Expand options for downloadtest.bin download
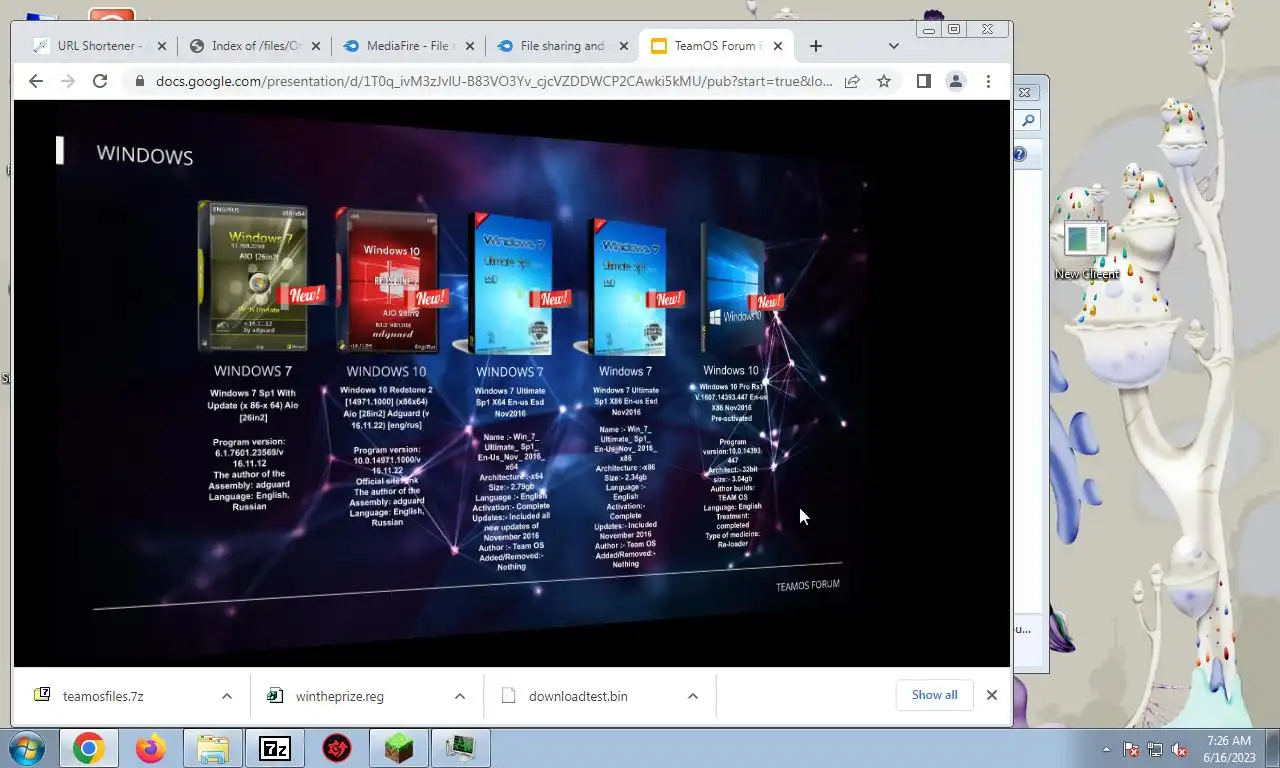Viewport: 1280px width, 768px height. (x=693, y=696)
